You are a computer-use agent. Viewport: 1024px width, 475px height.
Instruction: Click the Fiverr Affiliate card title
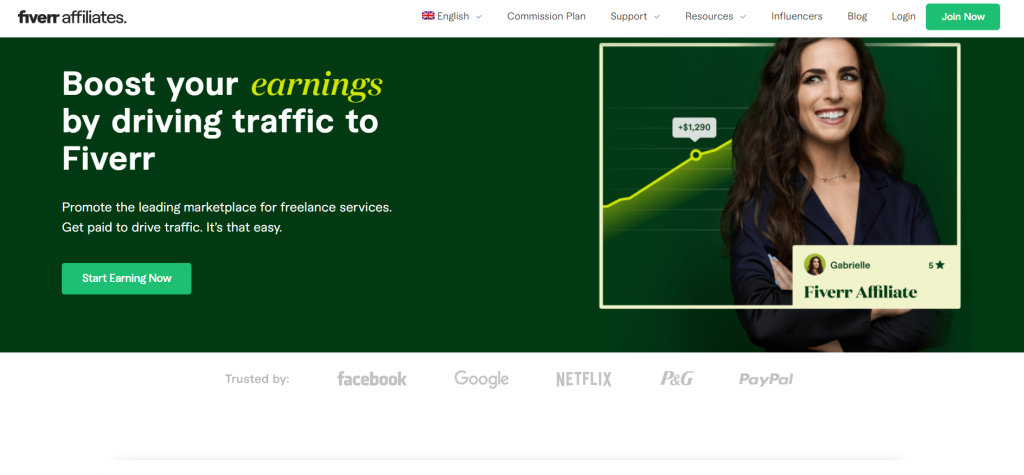(860, 292)
